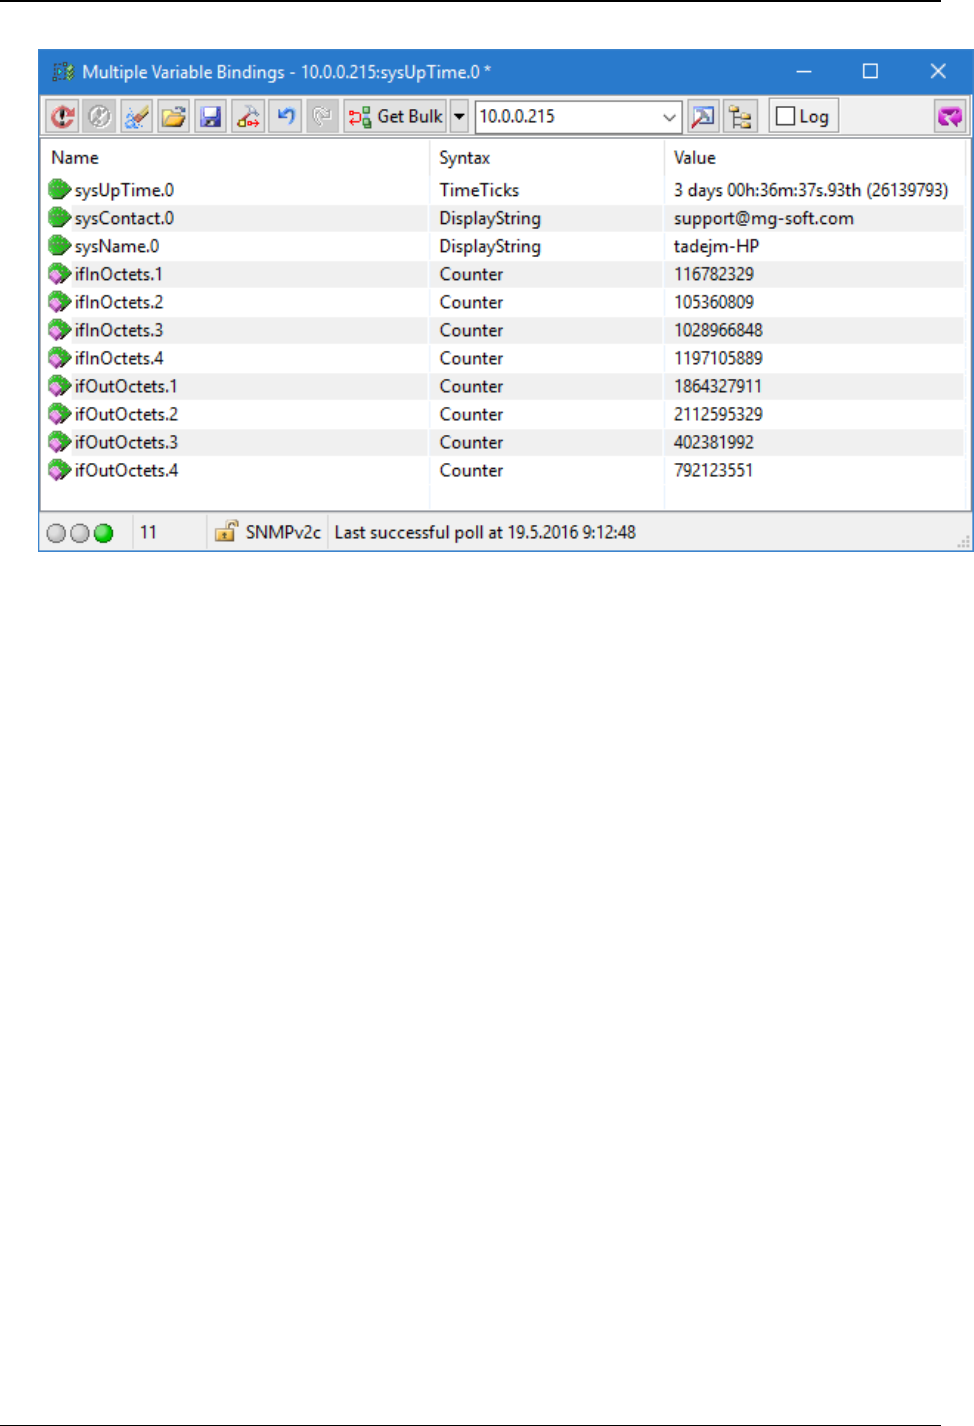The height and width of the screenshot is (1426, 974).
Task: Open the Get Bulk dropdown arrow
Action: (459, 117)
